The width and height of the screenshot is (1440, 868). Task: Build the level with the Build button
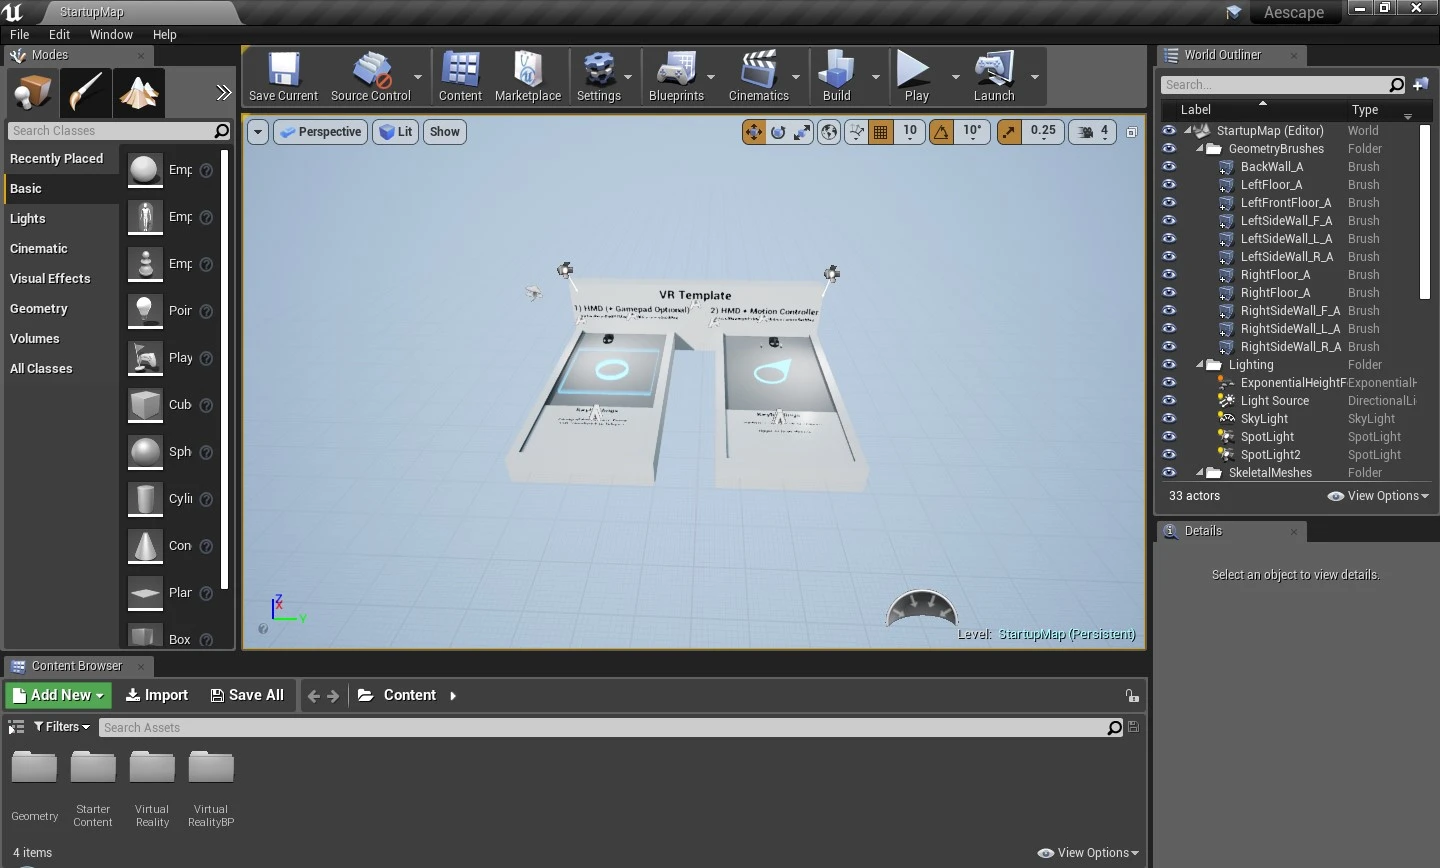point(836,77)
